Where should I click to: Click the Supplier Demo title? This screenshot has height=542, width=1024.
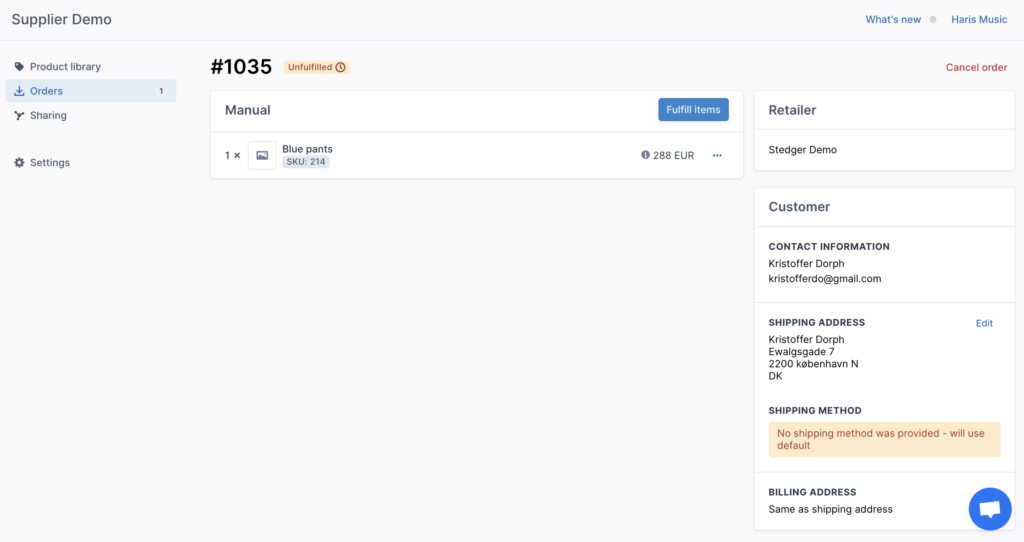(61, 20)
